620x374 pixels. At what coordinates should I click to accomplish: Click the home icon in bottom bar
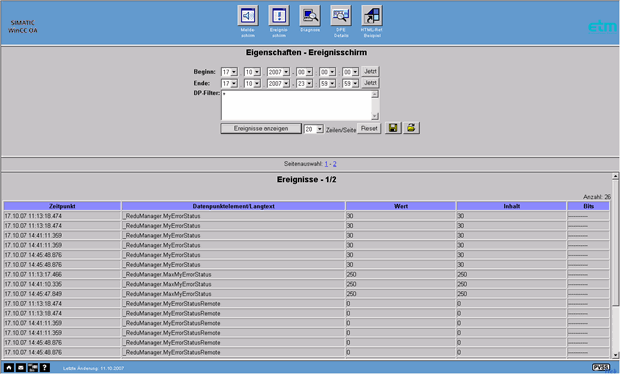9,368
